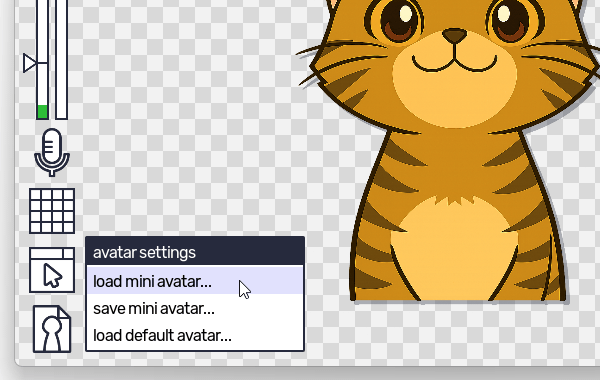Click the "avatar settings" menu header

tap(195, 252)
